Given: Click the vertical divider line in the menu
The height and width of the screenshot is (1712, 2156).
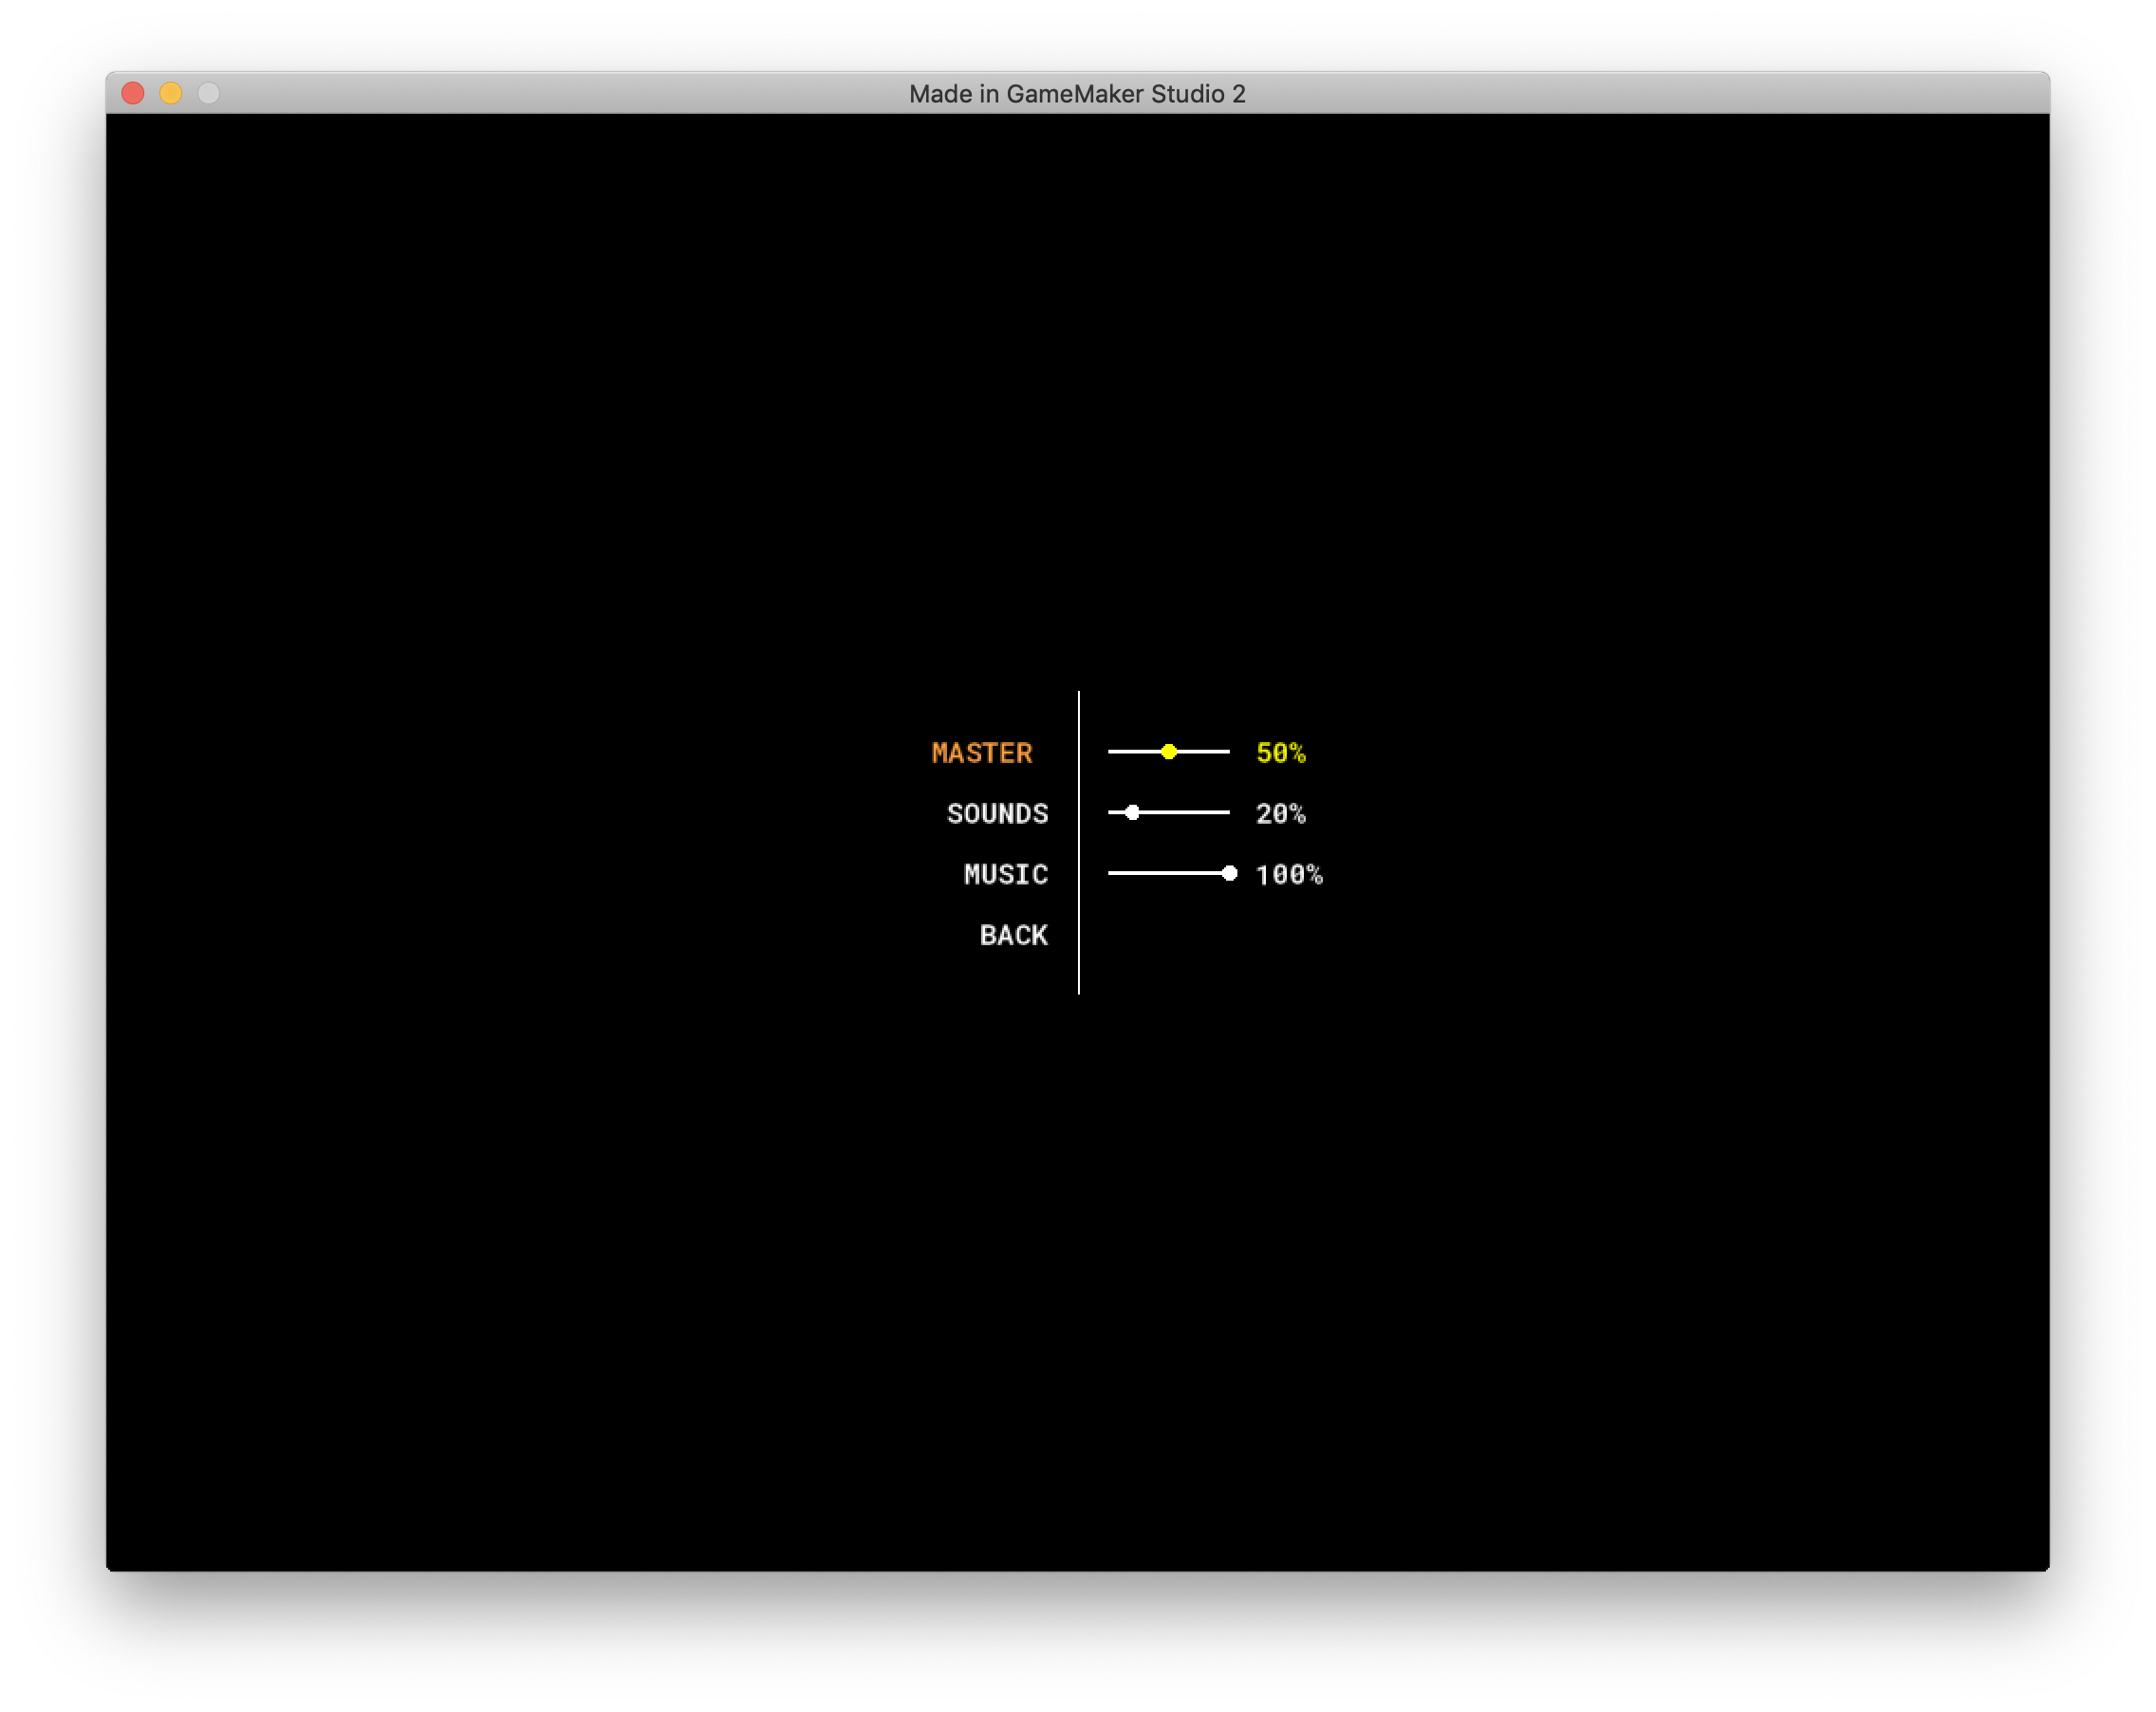Looking at the screenshot, I should coord(1079,842).
